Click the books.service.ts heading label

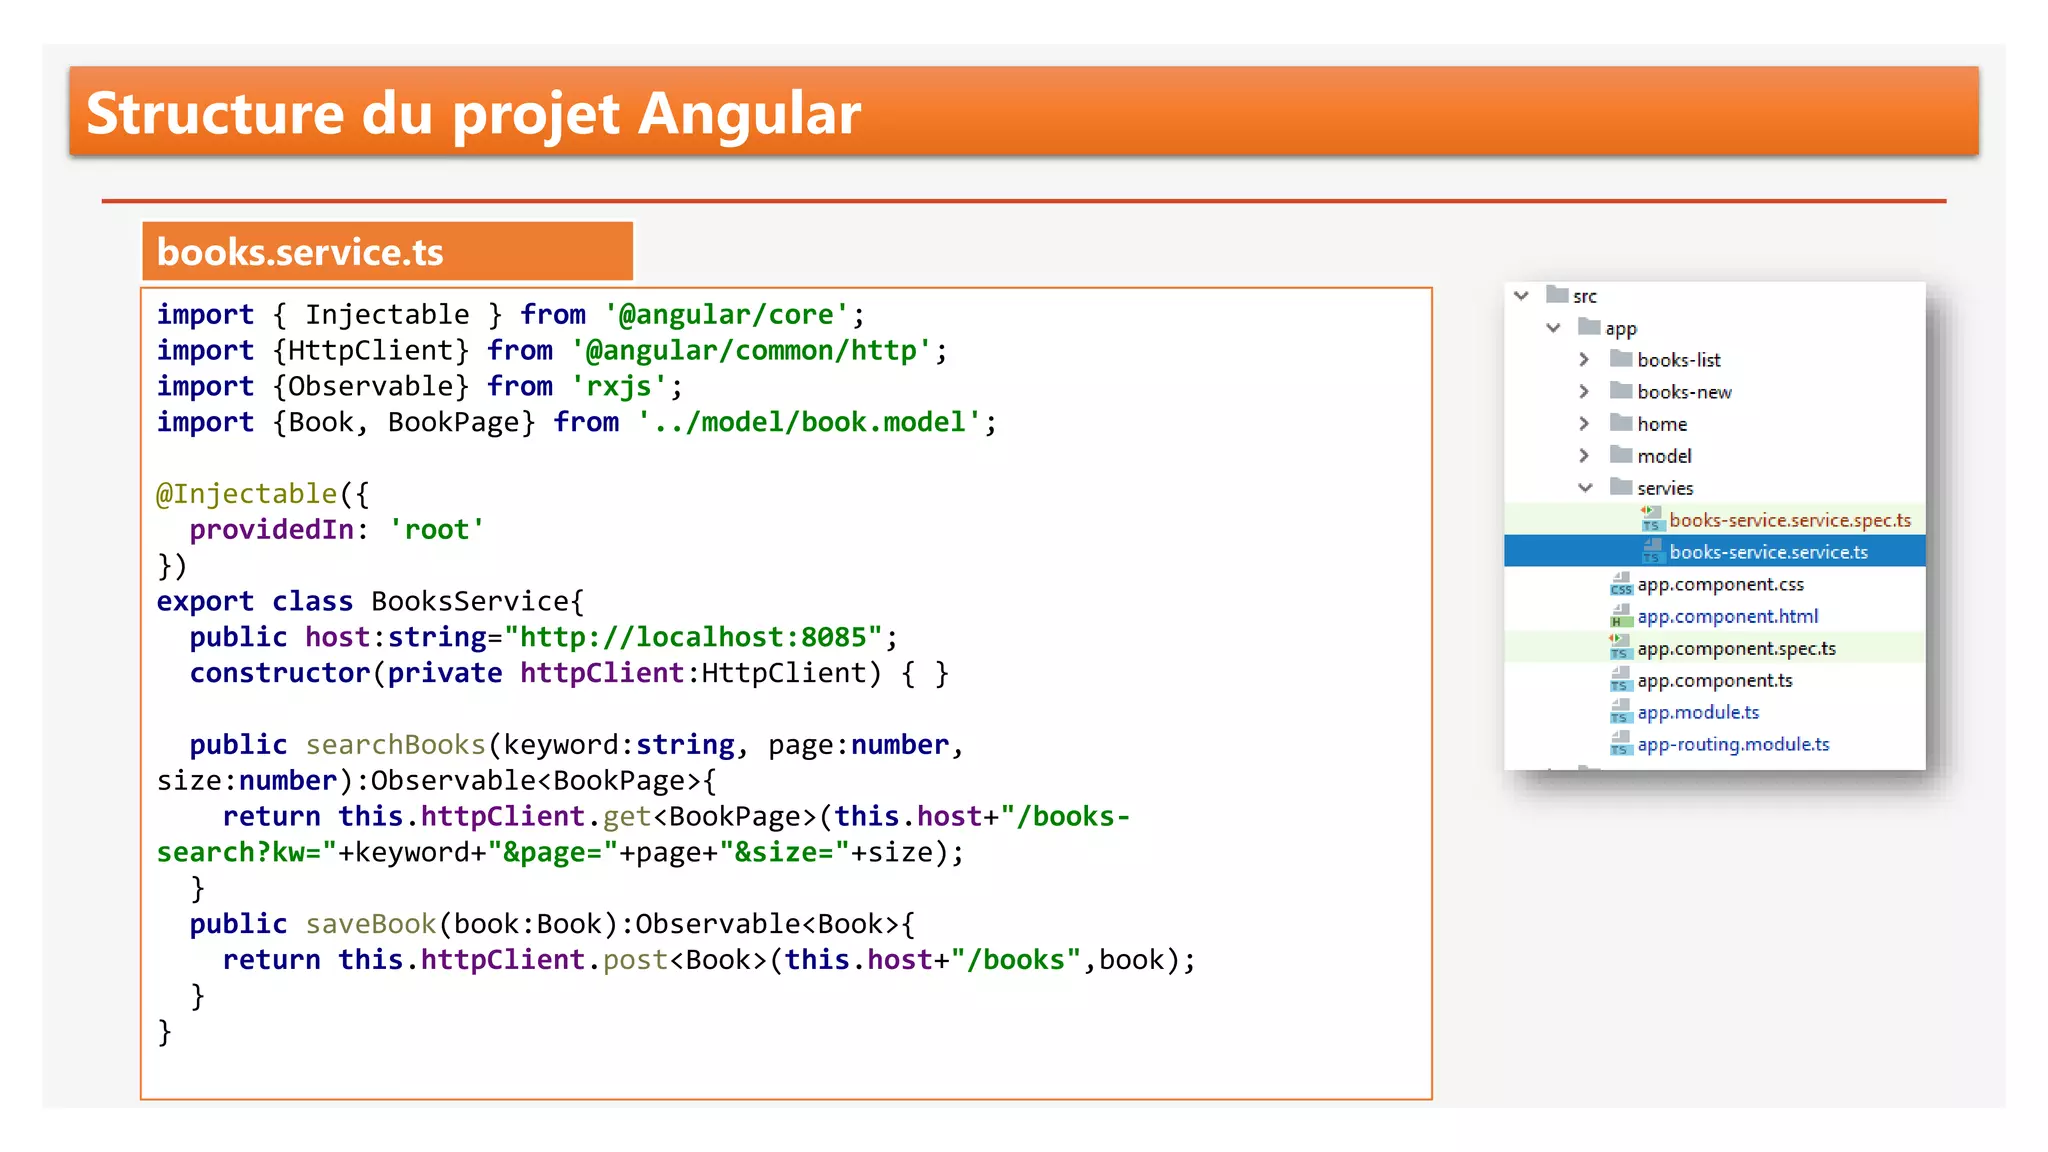tap(300, 252)
